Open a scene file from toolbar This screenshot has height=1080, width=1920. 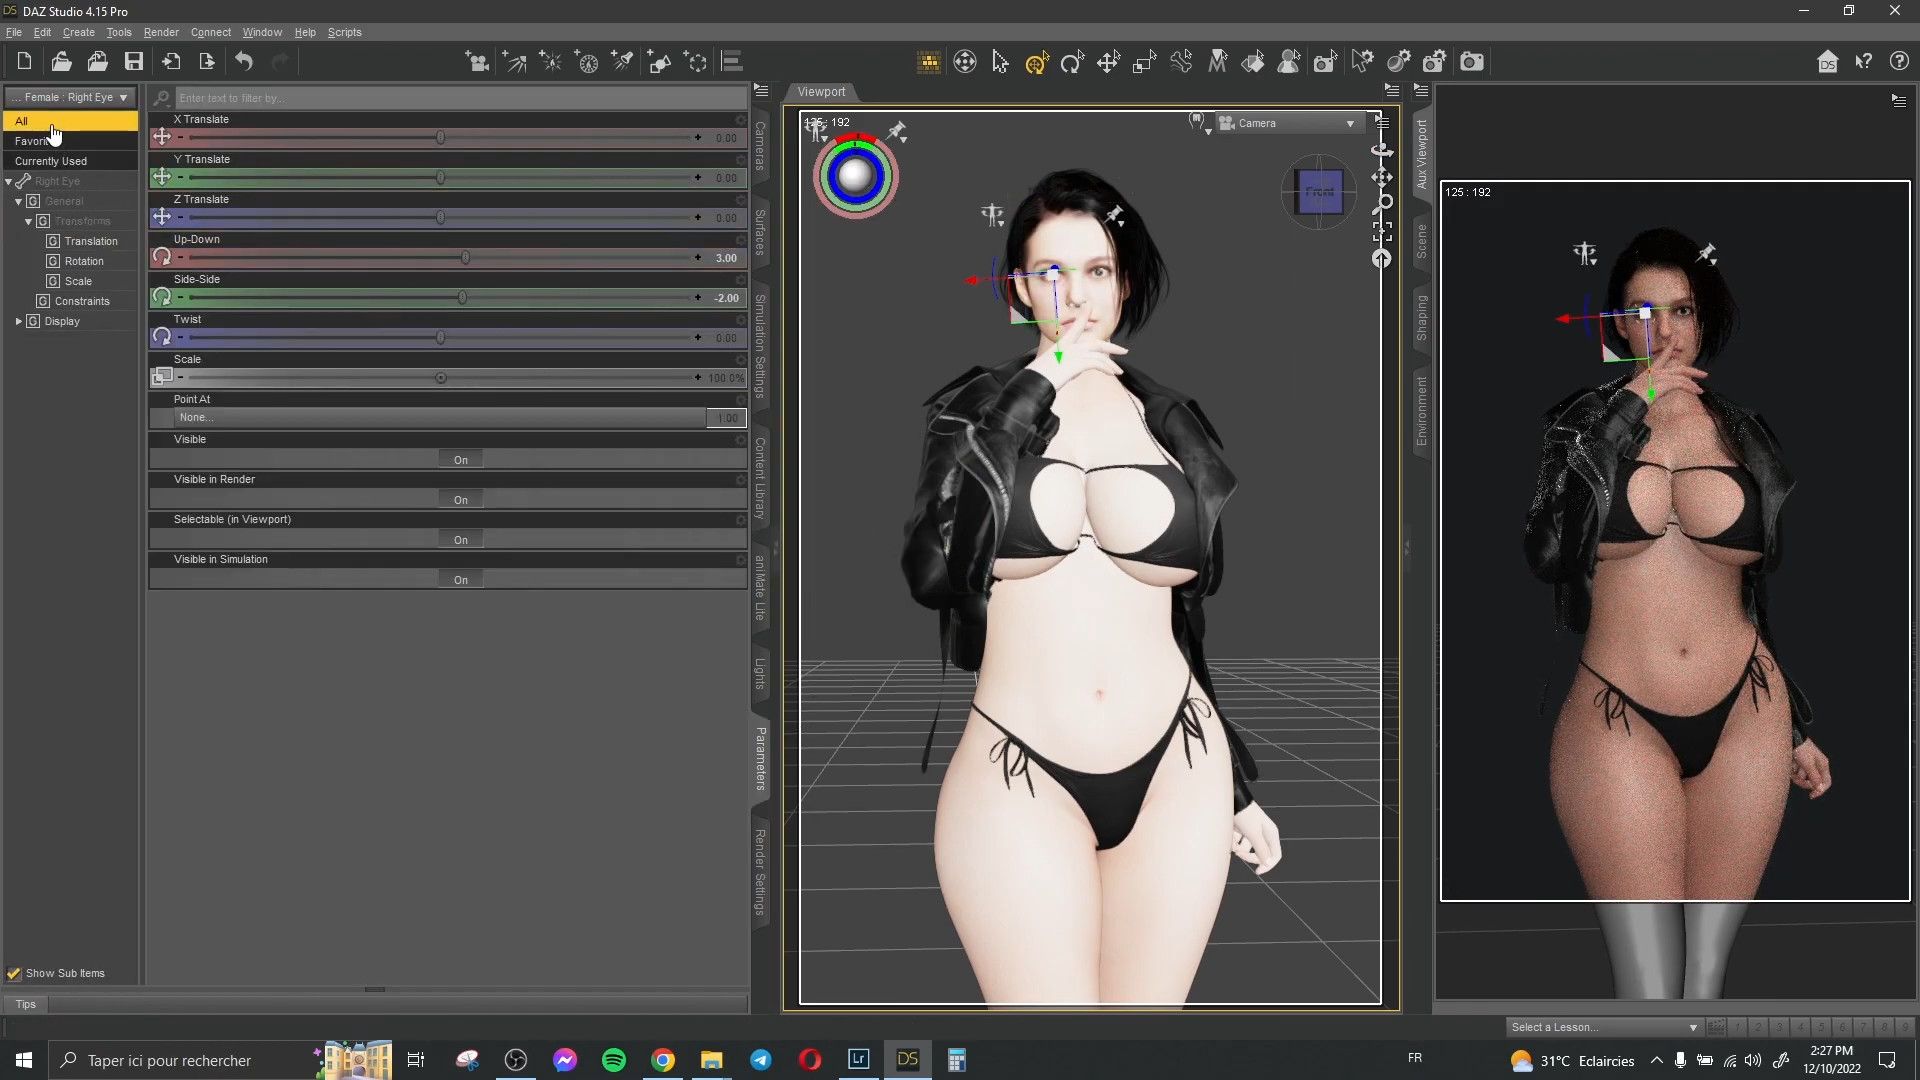point(61,62)
